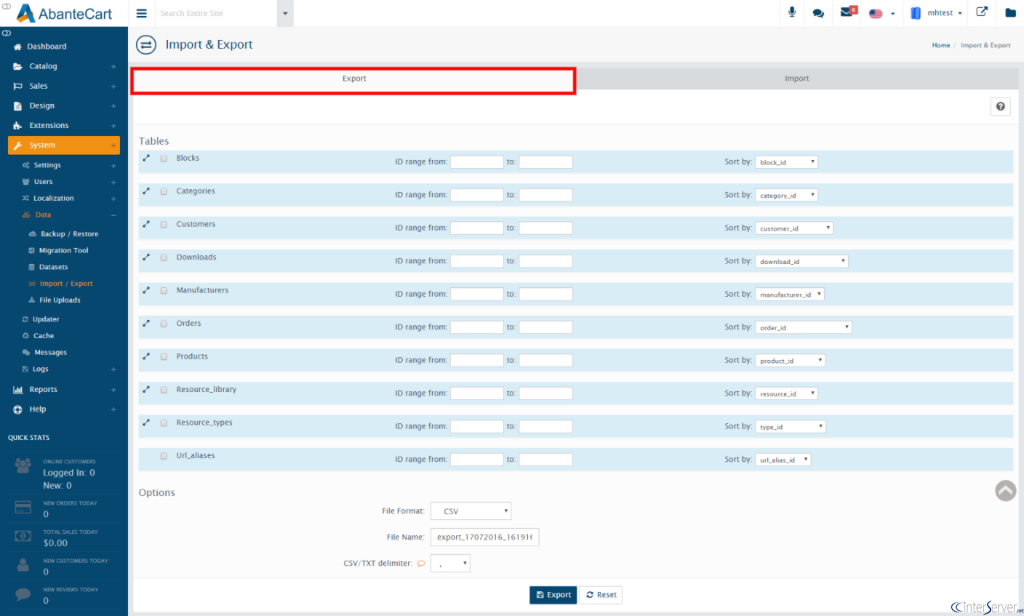
Task: Open the Orders sort by order_id dropdown
Action: [803, 327]
